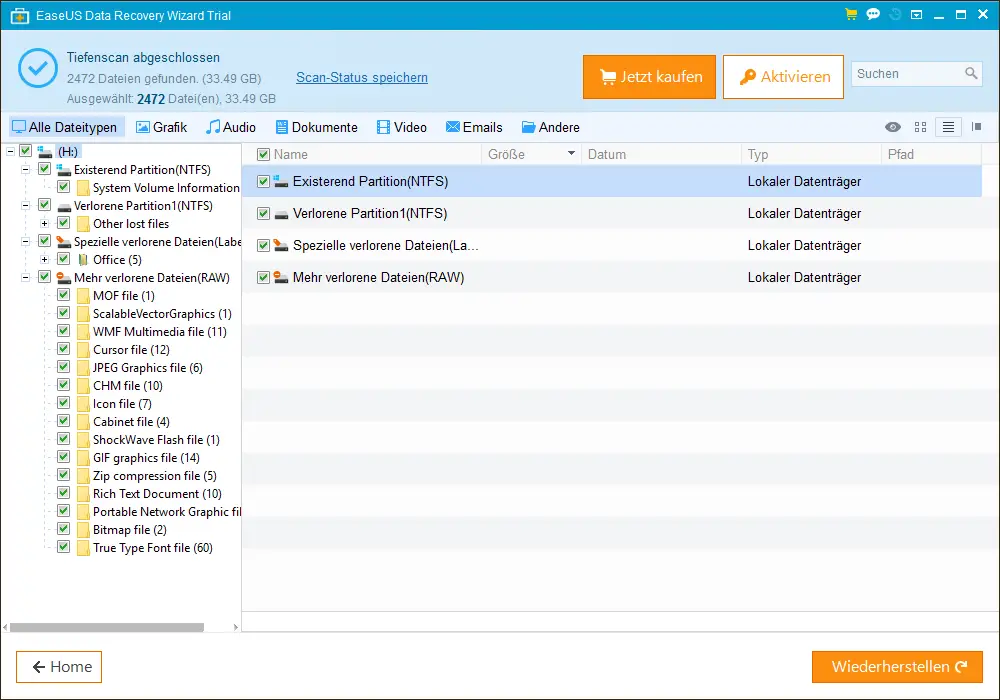The height and width of the screenshot is (700, 1000).
Task: Switch to thumbnail grid view
Action: 920,127
